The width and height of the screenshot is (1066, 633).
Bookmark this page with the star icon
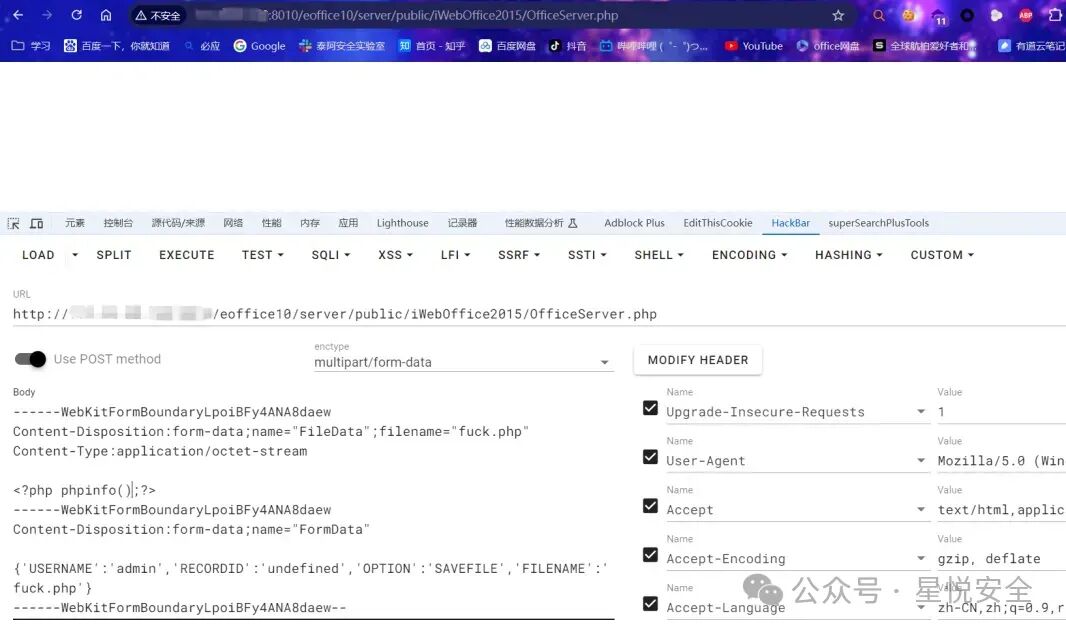click(x=838, y=15)
